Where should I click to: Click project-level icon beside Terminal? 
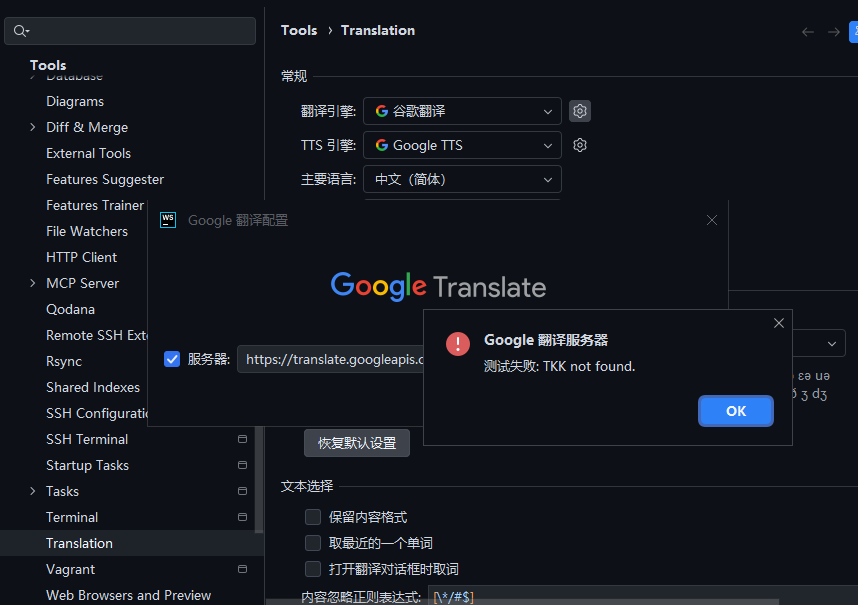pyautogui.click(x=242, y=517)
